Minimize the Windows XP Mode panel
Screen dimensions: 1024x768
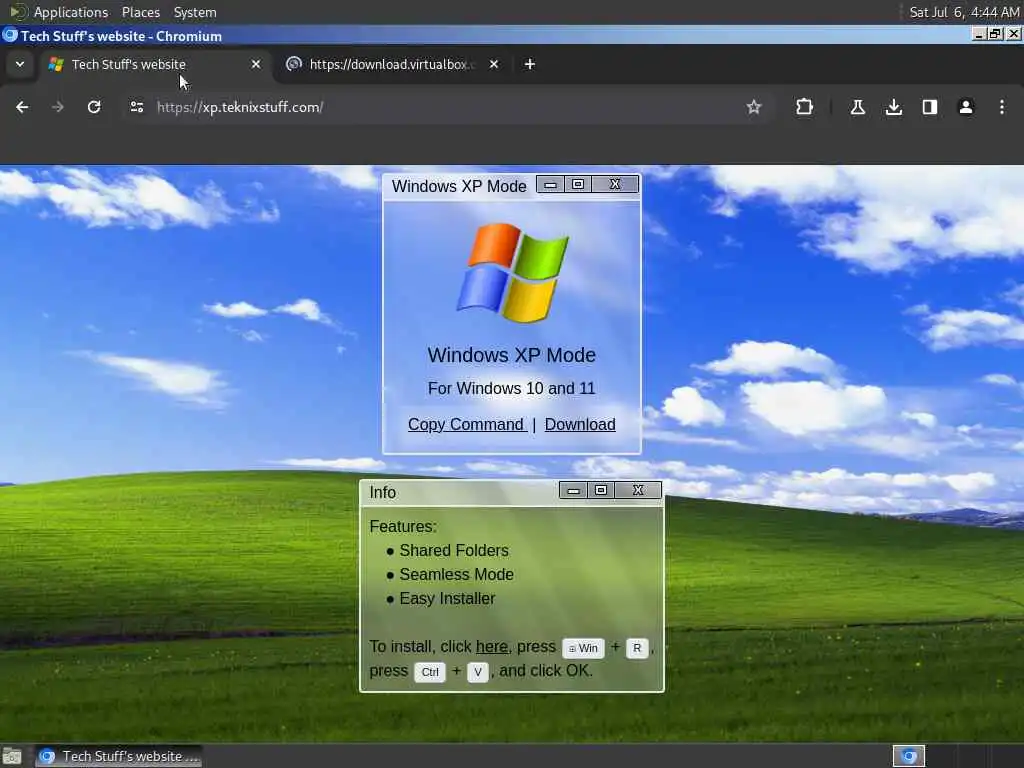pos(551,185)
